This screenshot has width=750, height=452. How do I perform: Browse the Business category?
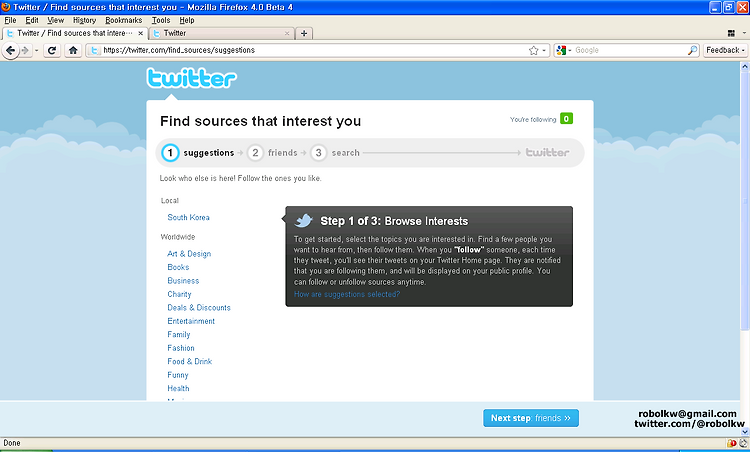[x=183, y=280]
